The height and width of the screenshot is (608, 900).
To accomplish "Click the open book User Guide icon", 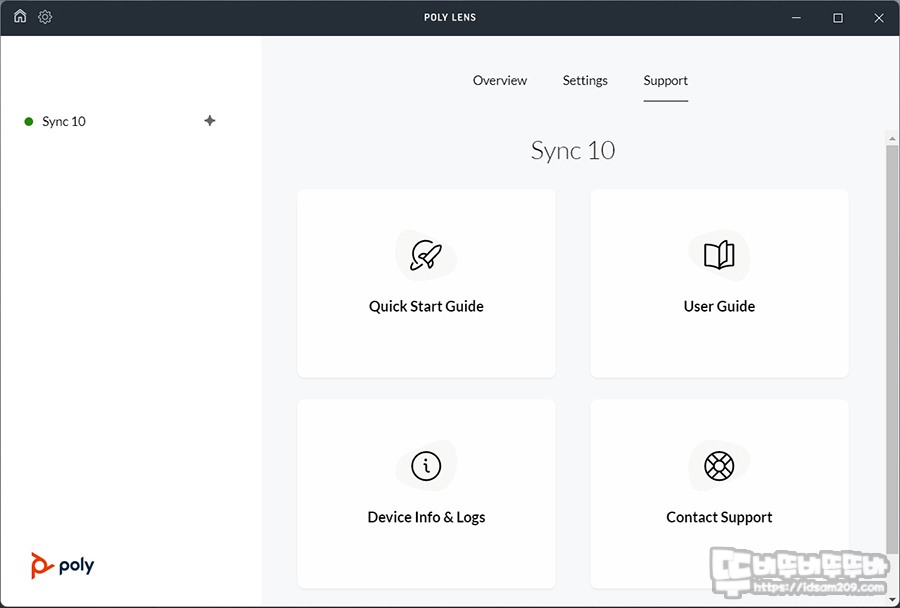I will [719, 255].
